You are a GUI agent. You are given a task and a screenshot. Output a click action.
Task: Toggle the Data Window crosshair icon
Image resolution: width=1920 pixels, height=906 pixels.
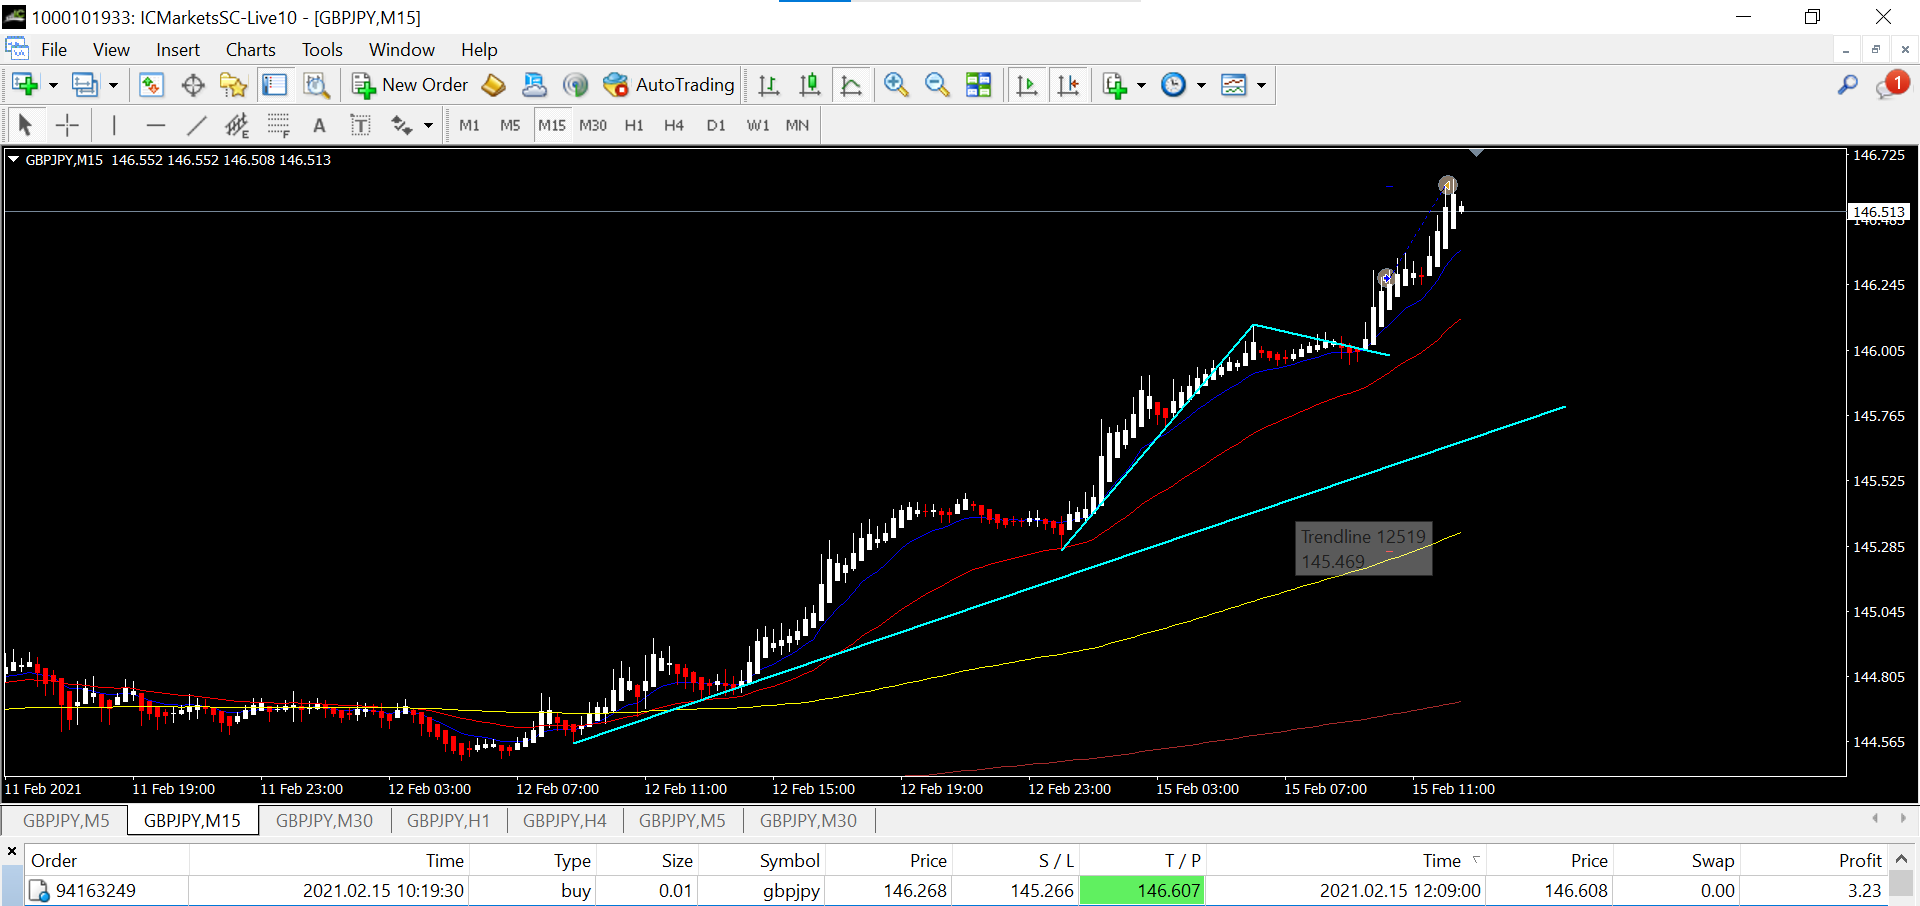coord(192,85)
